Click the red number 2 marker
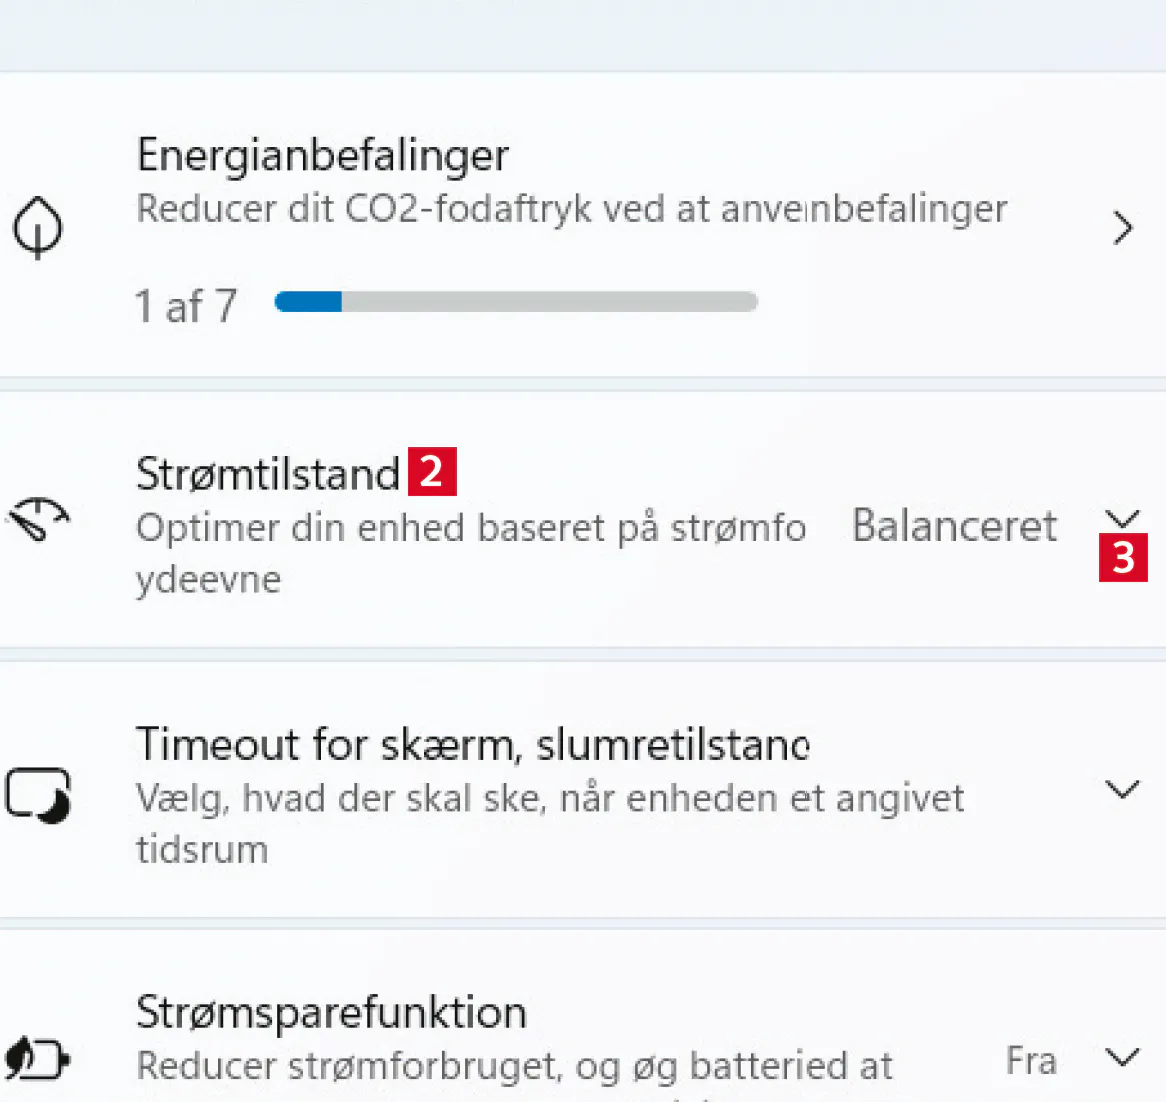This screenshot has height=1102, width=1166. pyautogui.click(x=432, y=471)
